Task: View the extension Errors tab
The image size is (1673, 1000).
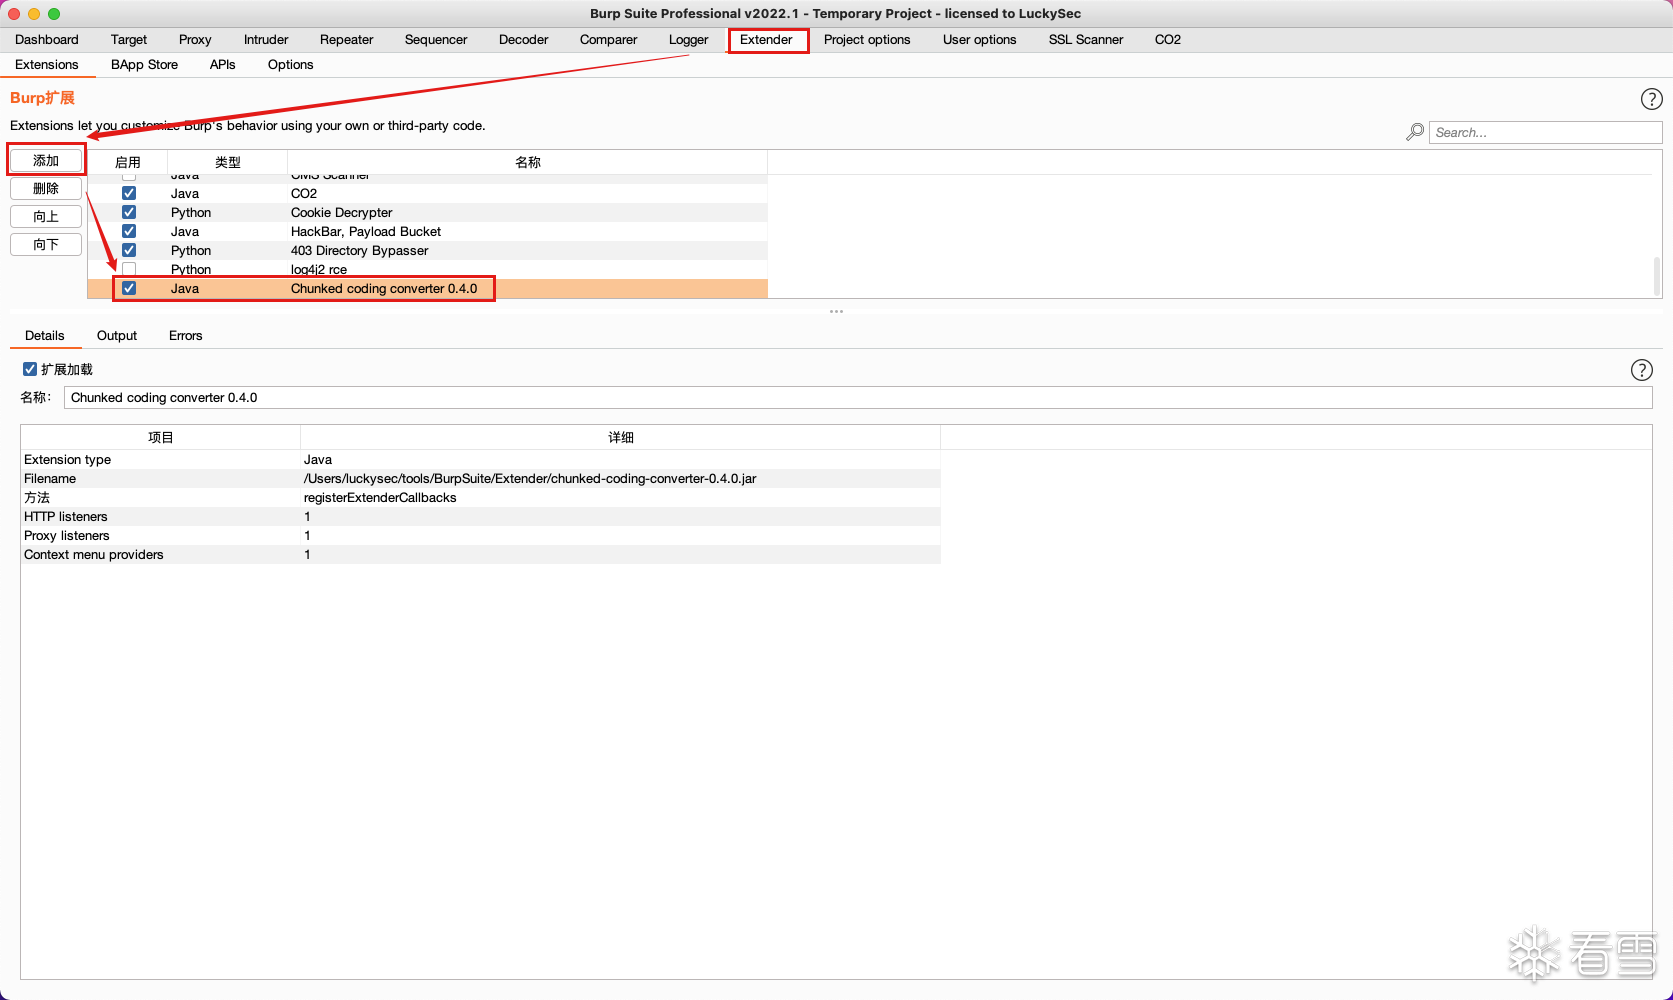Action: 186,336
